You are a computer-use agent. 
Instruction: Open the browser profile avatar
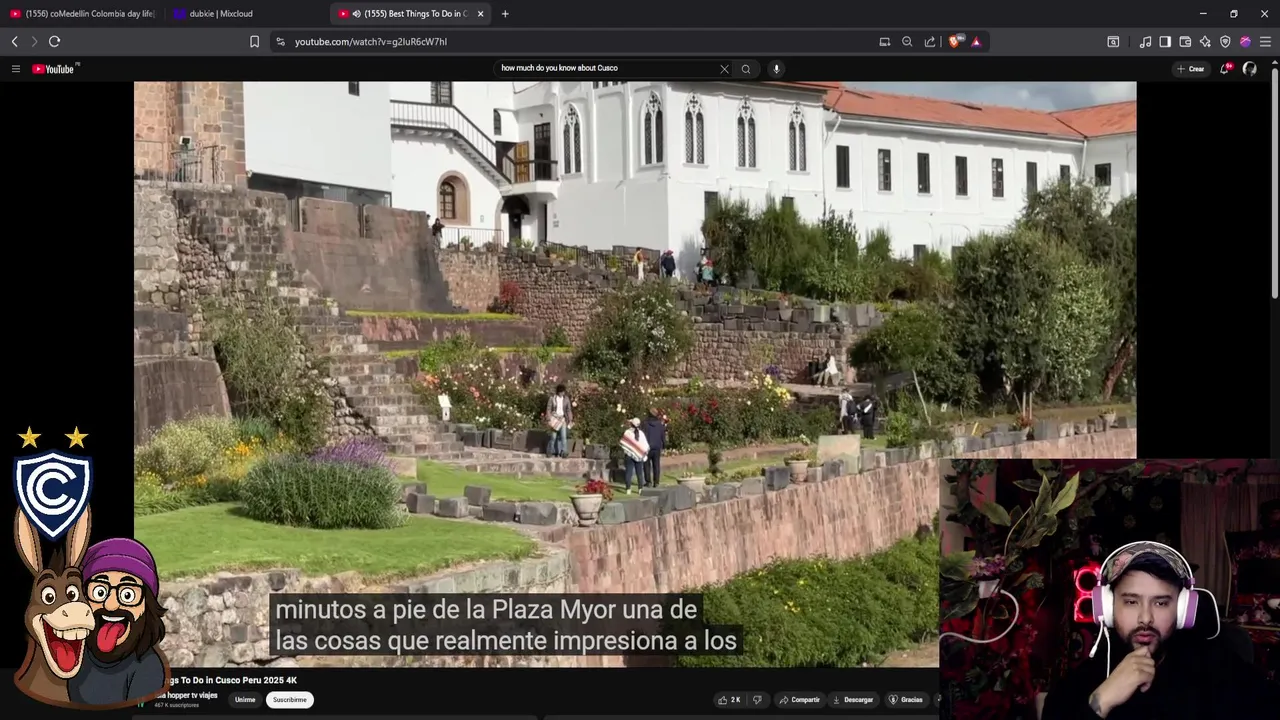1245,42
